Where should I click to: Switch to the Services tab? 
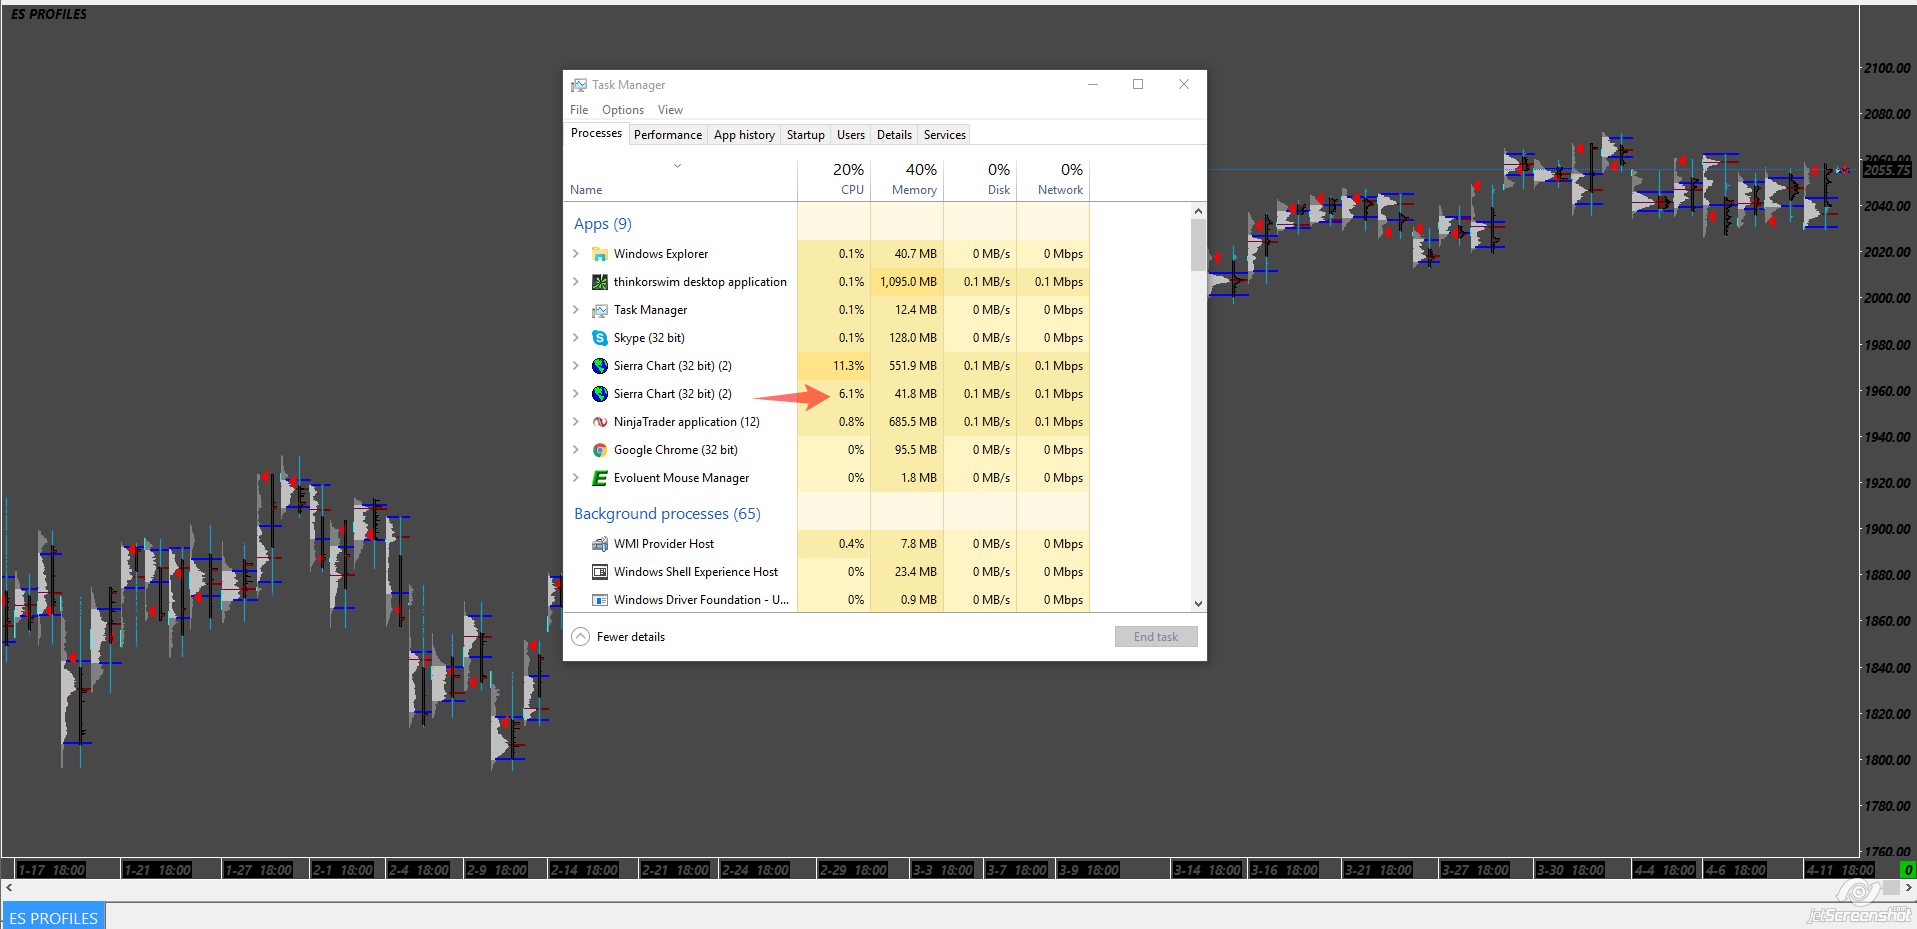945,135
